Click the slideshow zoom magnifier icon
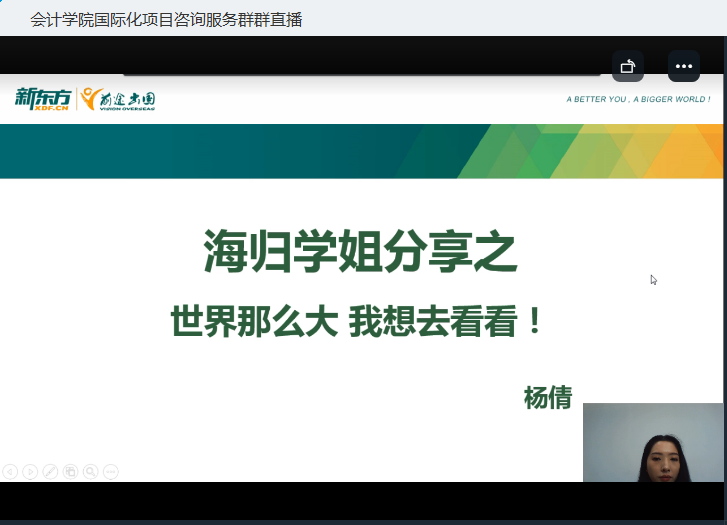 tap(90, 471)
